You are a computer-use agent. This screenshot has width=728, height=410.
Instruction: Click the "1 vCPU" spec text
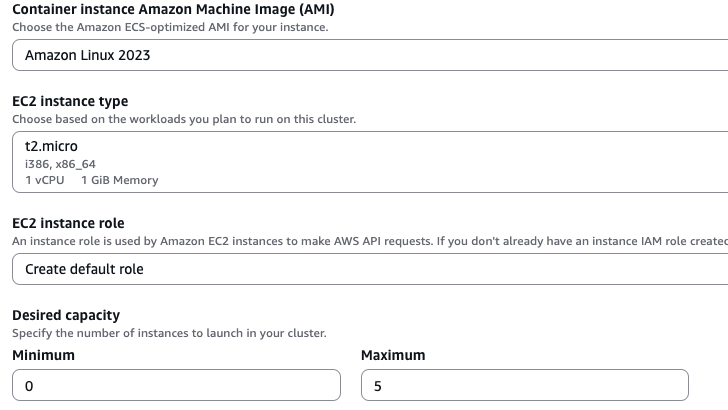tap(45, 180)
